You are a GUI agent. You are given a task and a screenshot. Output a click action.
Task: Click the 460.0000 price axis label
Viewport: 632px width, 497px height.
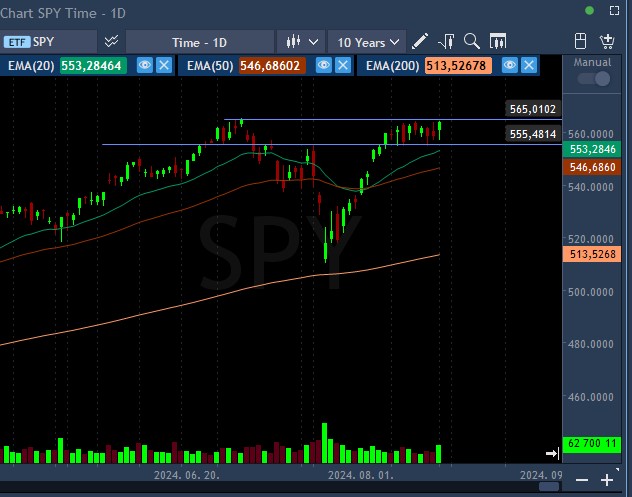click(x=591, y=397)
